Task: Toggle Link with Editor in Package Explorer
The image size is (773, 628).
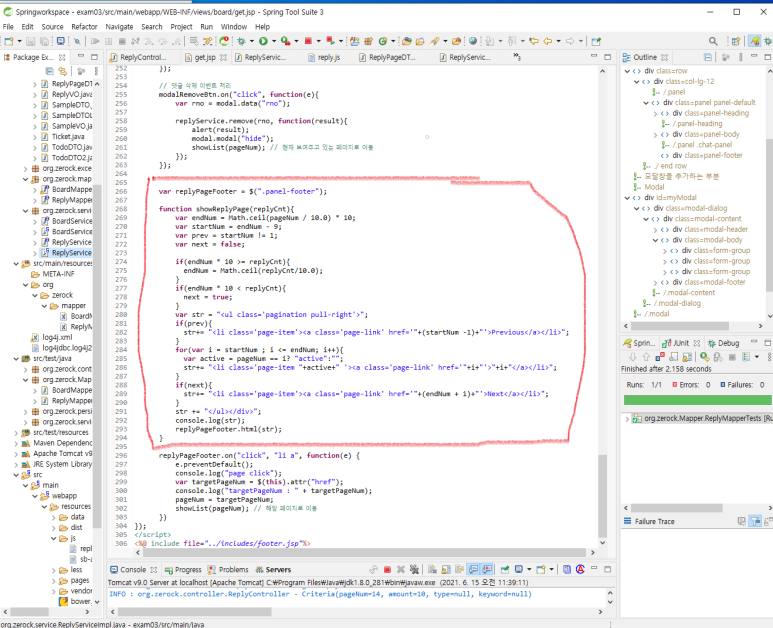Action: (62, 71)
